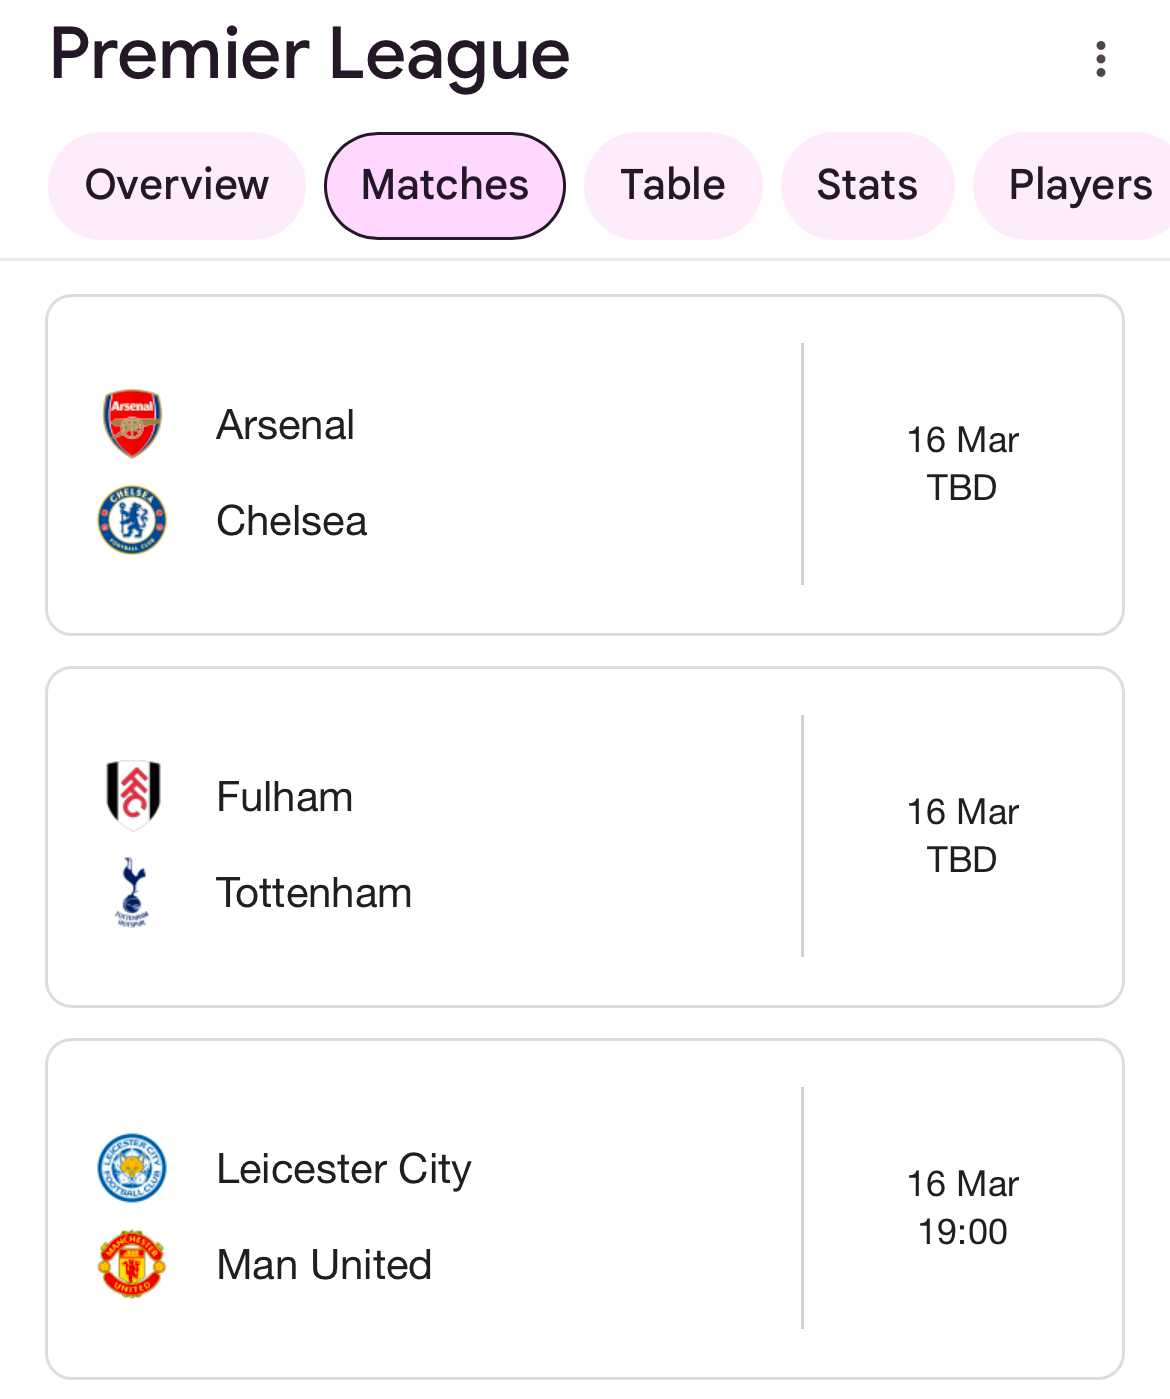Click the Fulham club crest

(x=132, y=796)
